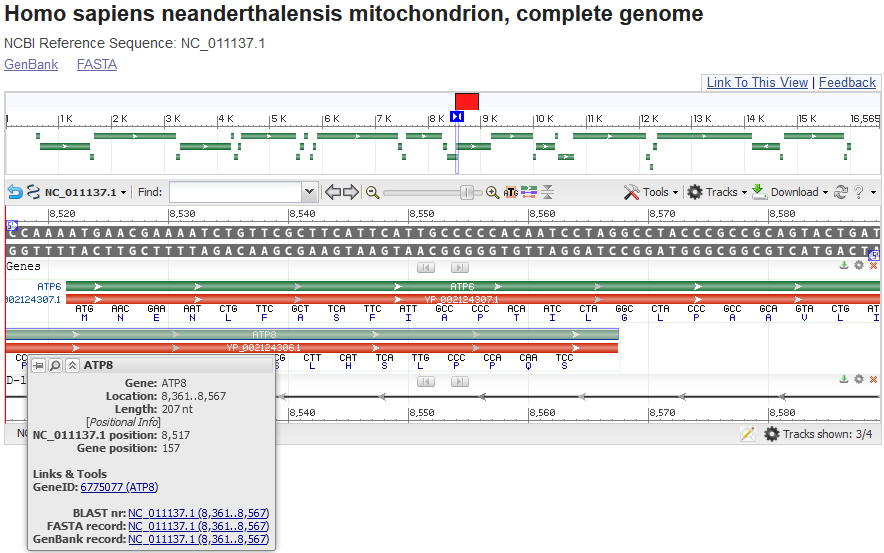
Task: Click the Genes track settings gear icon
Action: (x=859, y=265)
